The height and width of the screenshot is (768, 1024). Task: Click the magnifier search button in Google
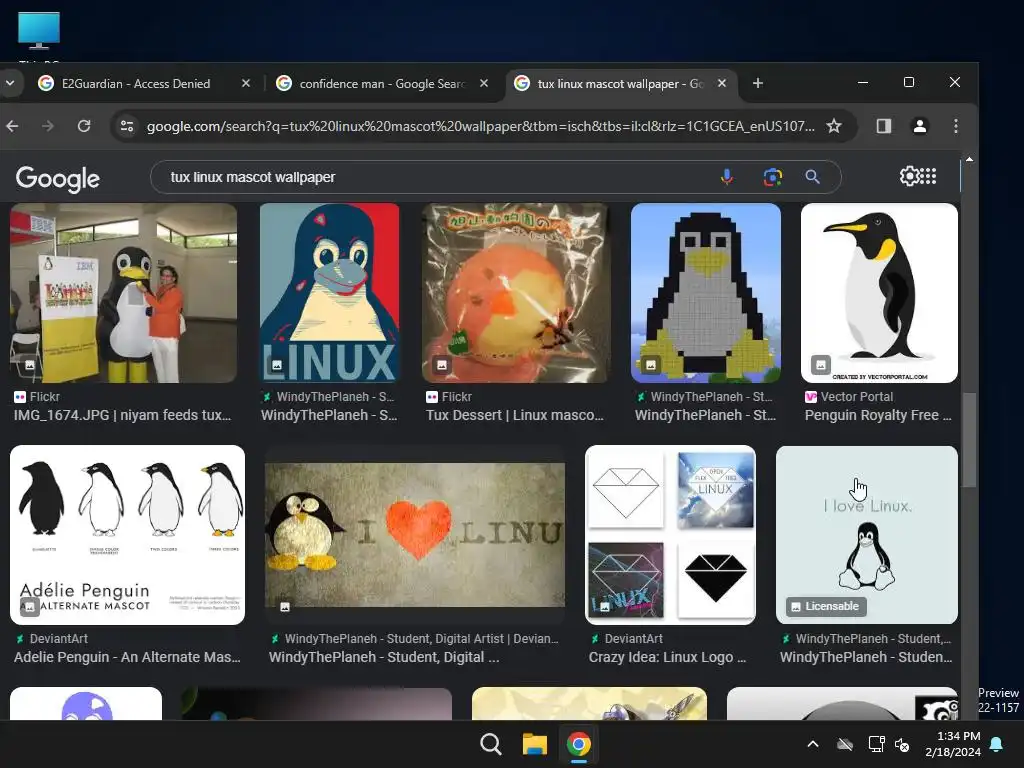[812, 177]
